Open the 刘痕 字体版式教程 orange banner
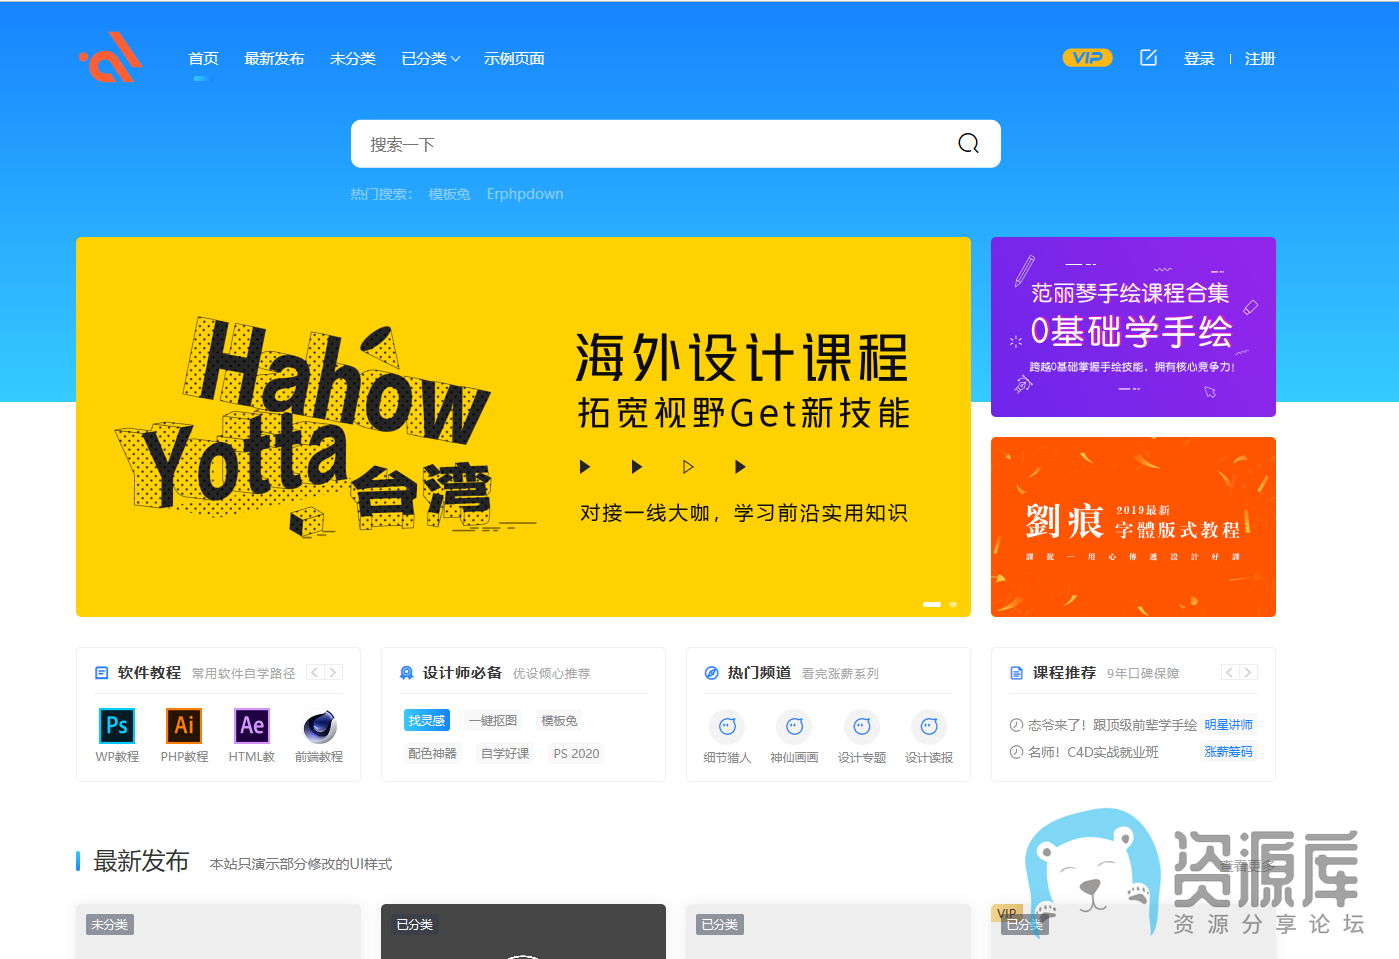Screen dimensions: 1399x959 1133,527
